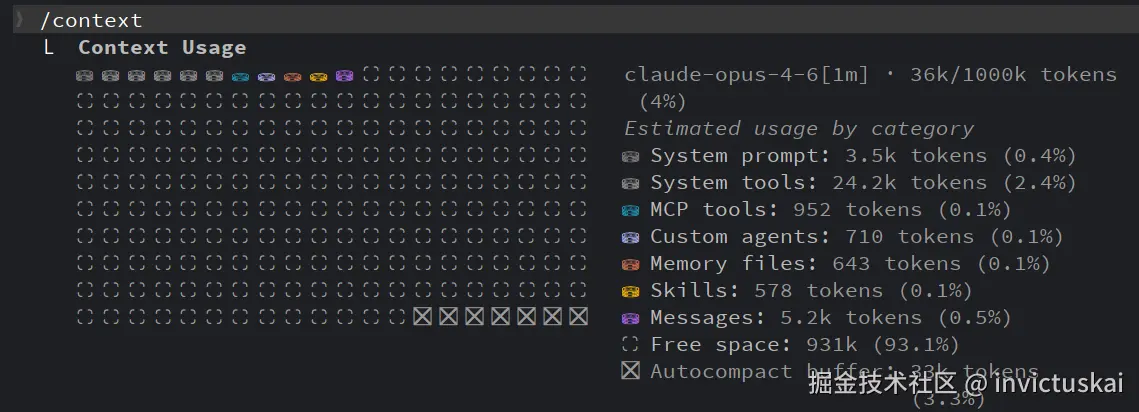The width and height of the screenshot is (1139, 412).
Task: Click the purple Messages block in the grid
Action: pos(344,75)
